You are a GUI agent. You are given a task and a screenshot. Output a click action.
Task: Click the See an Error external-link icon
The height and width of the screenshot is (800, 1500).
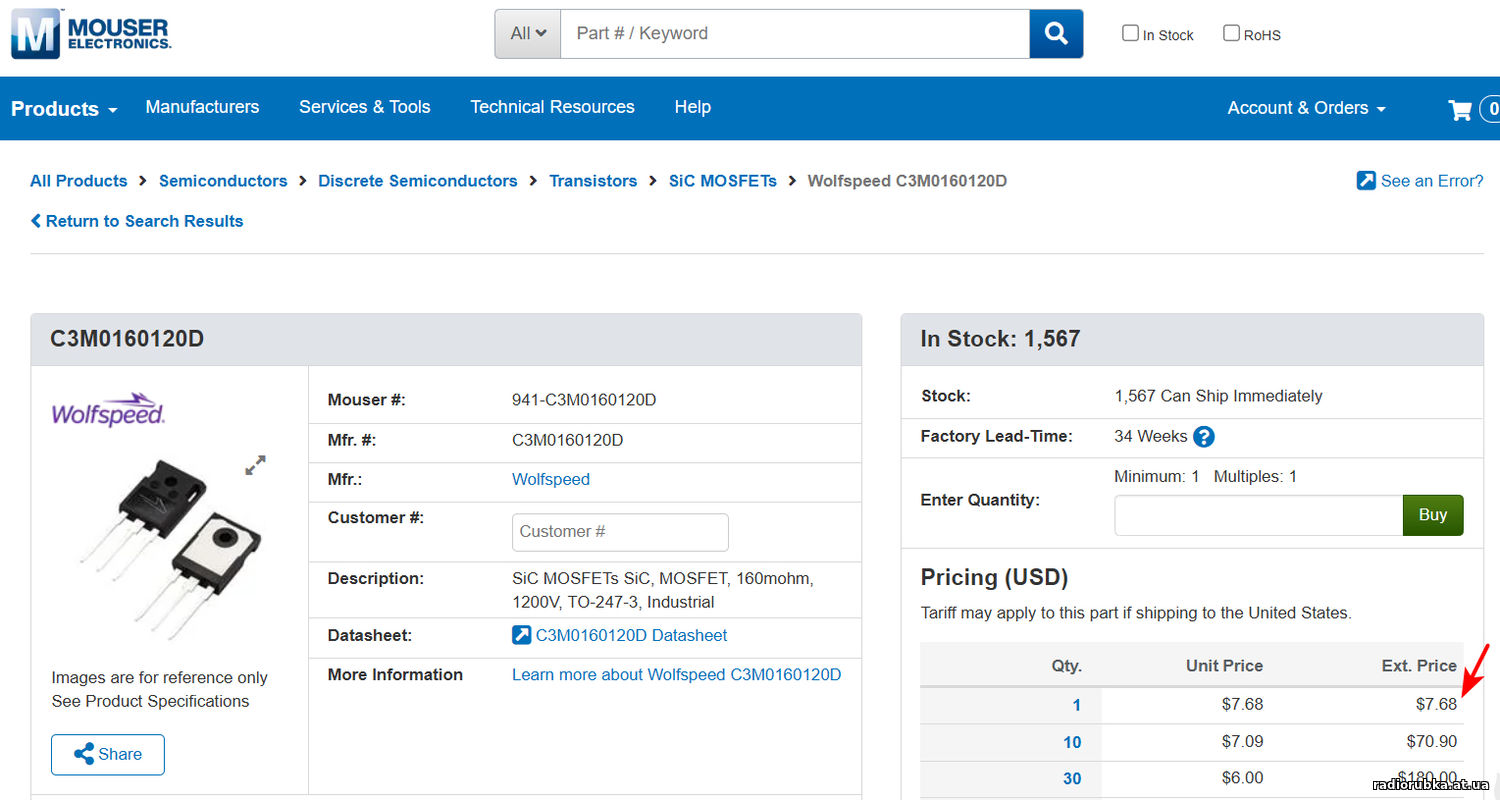point(1366,181)
